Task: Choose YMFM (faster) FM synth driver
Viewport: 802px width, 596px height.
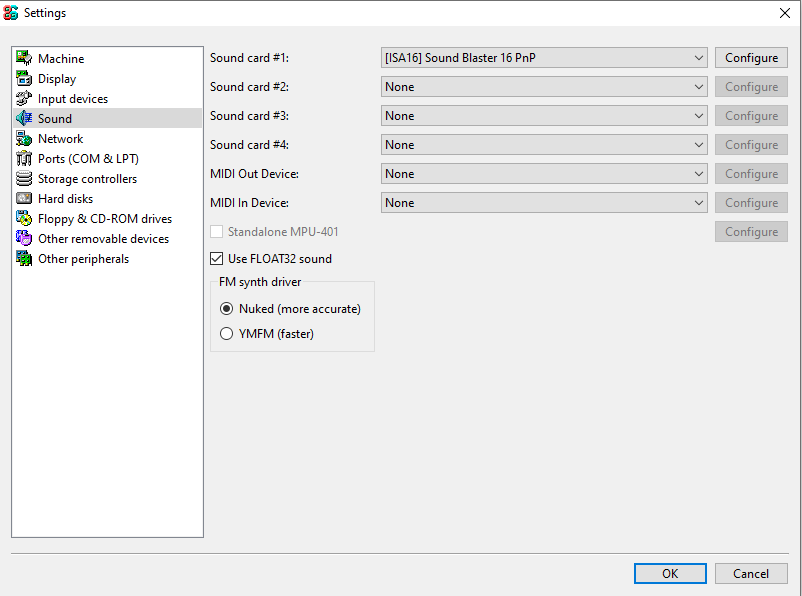Action: tap(226, 334)
